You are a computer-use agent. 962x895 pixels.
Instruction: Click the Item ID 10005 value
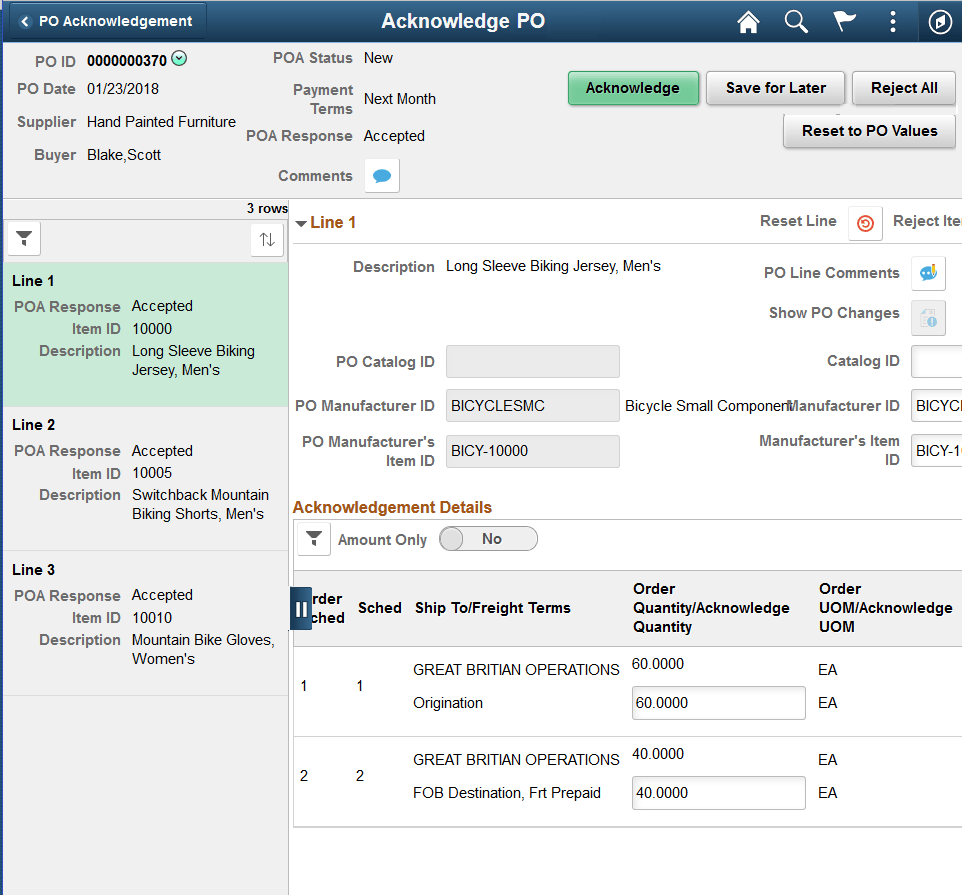[x=152, y=473]
